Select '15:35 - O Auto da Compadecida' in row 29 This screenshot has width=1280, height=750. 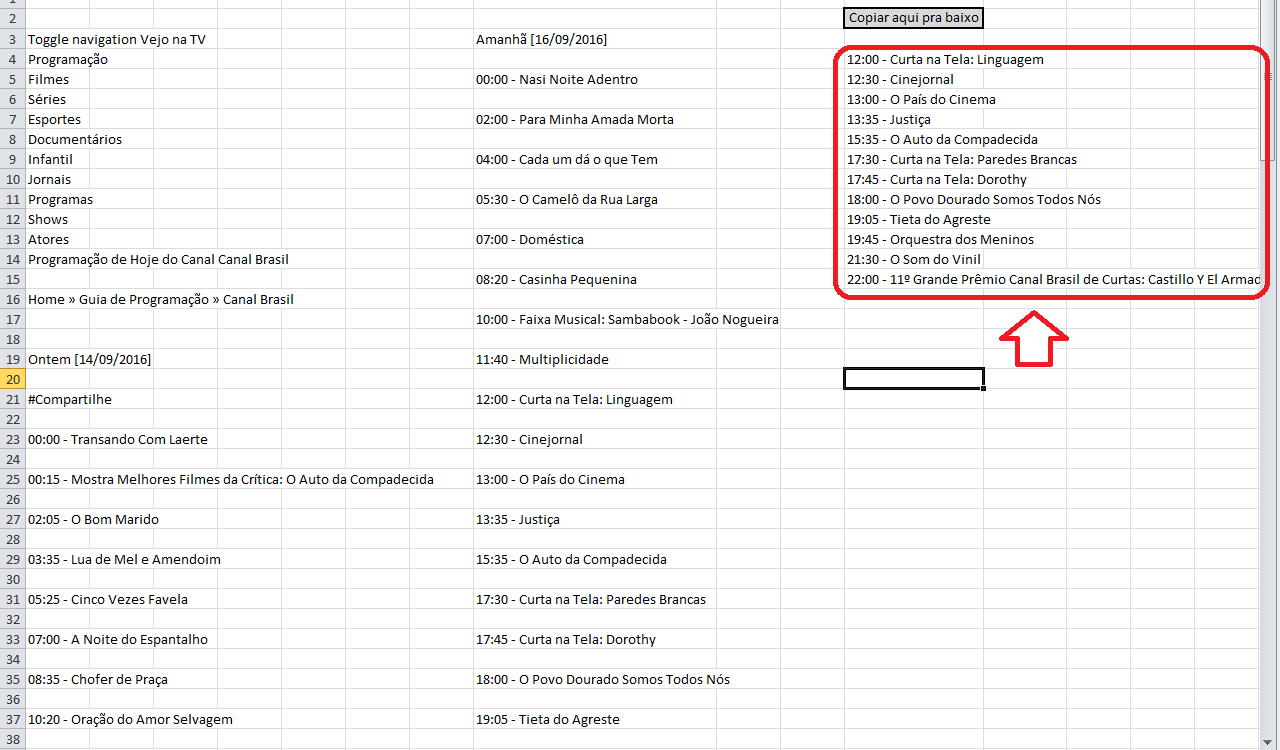pos(571,559)
